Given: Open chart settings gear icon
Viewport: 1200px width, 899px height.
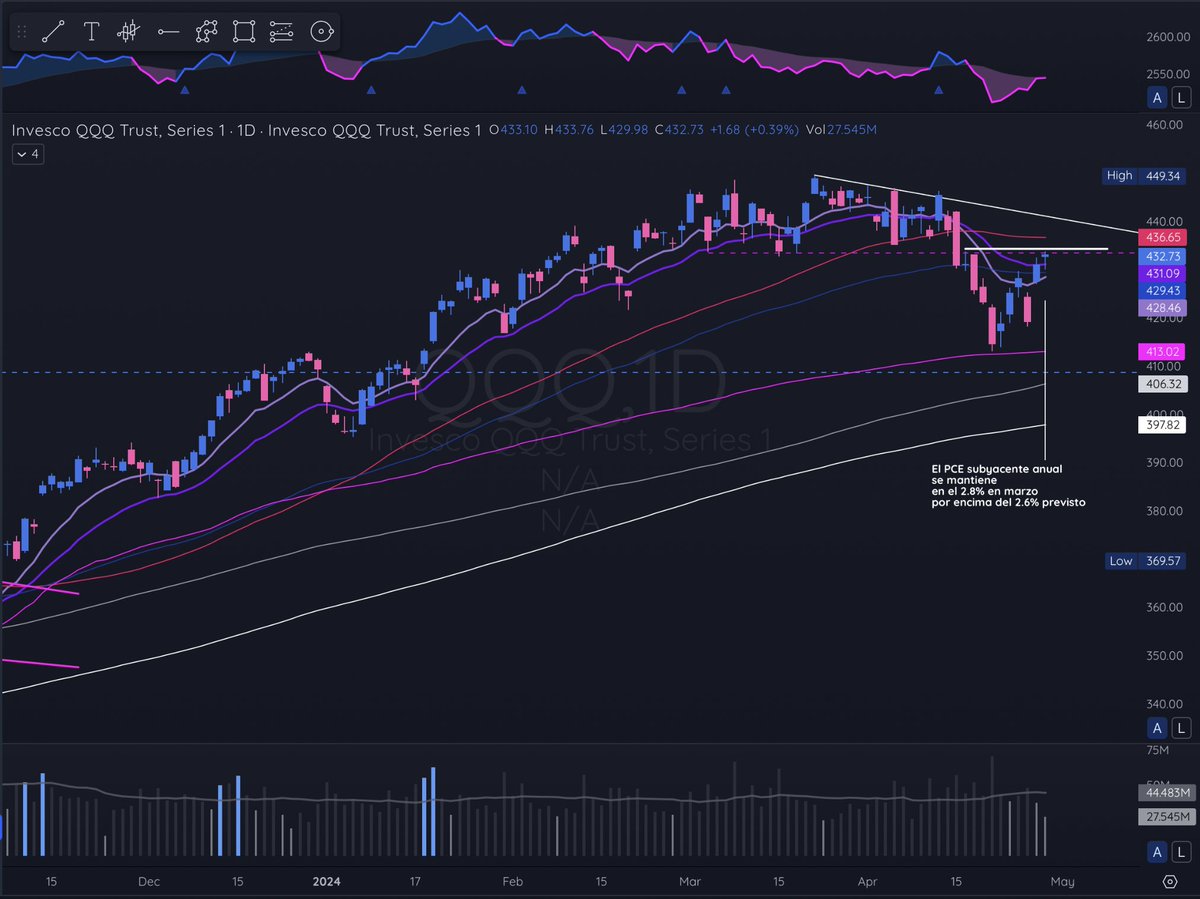Looking at the screenshot, I should [1170, 881].
